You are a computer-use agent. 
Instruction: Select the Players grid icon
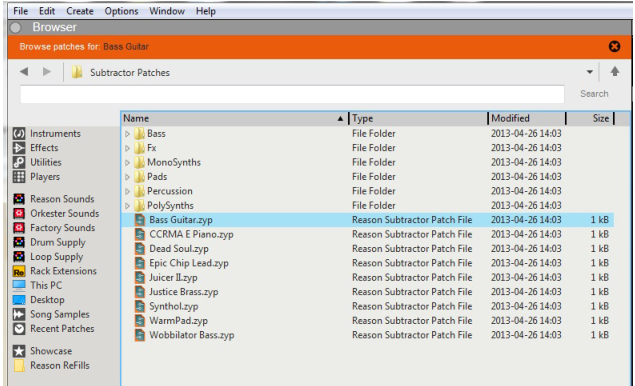[x=19, y=177]
